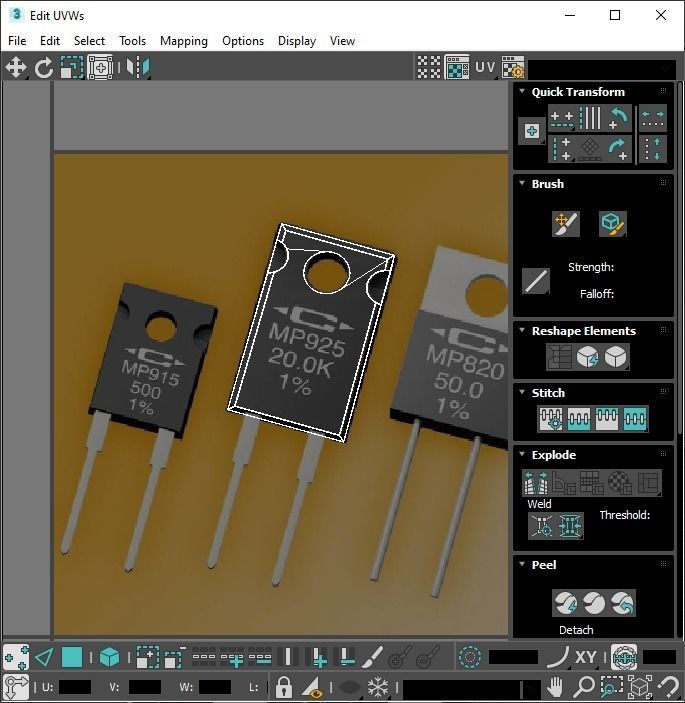Screen dimensions: 685x703
Task: Collapse the Peel rollout
Action: point(522,564)
